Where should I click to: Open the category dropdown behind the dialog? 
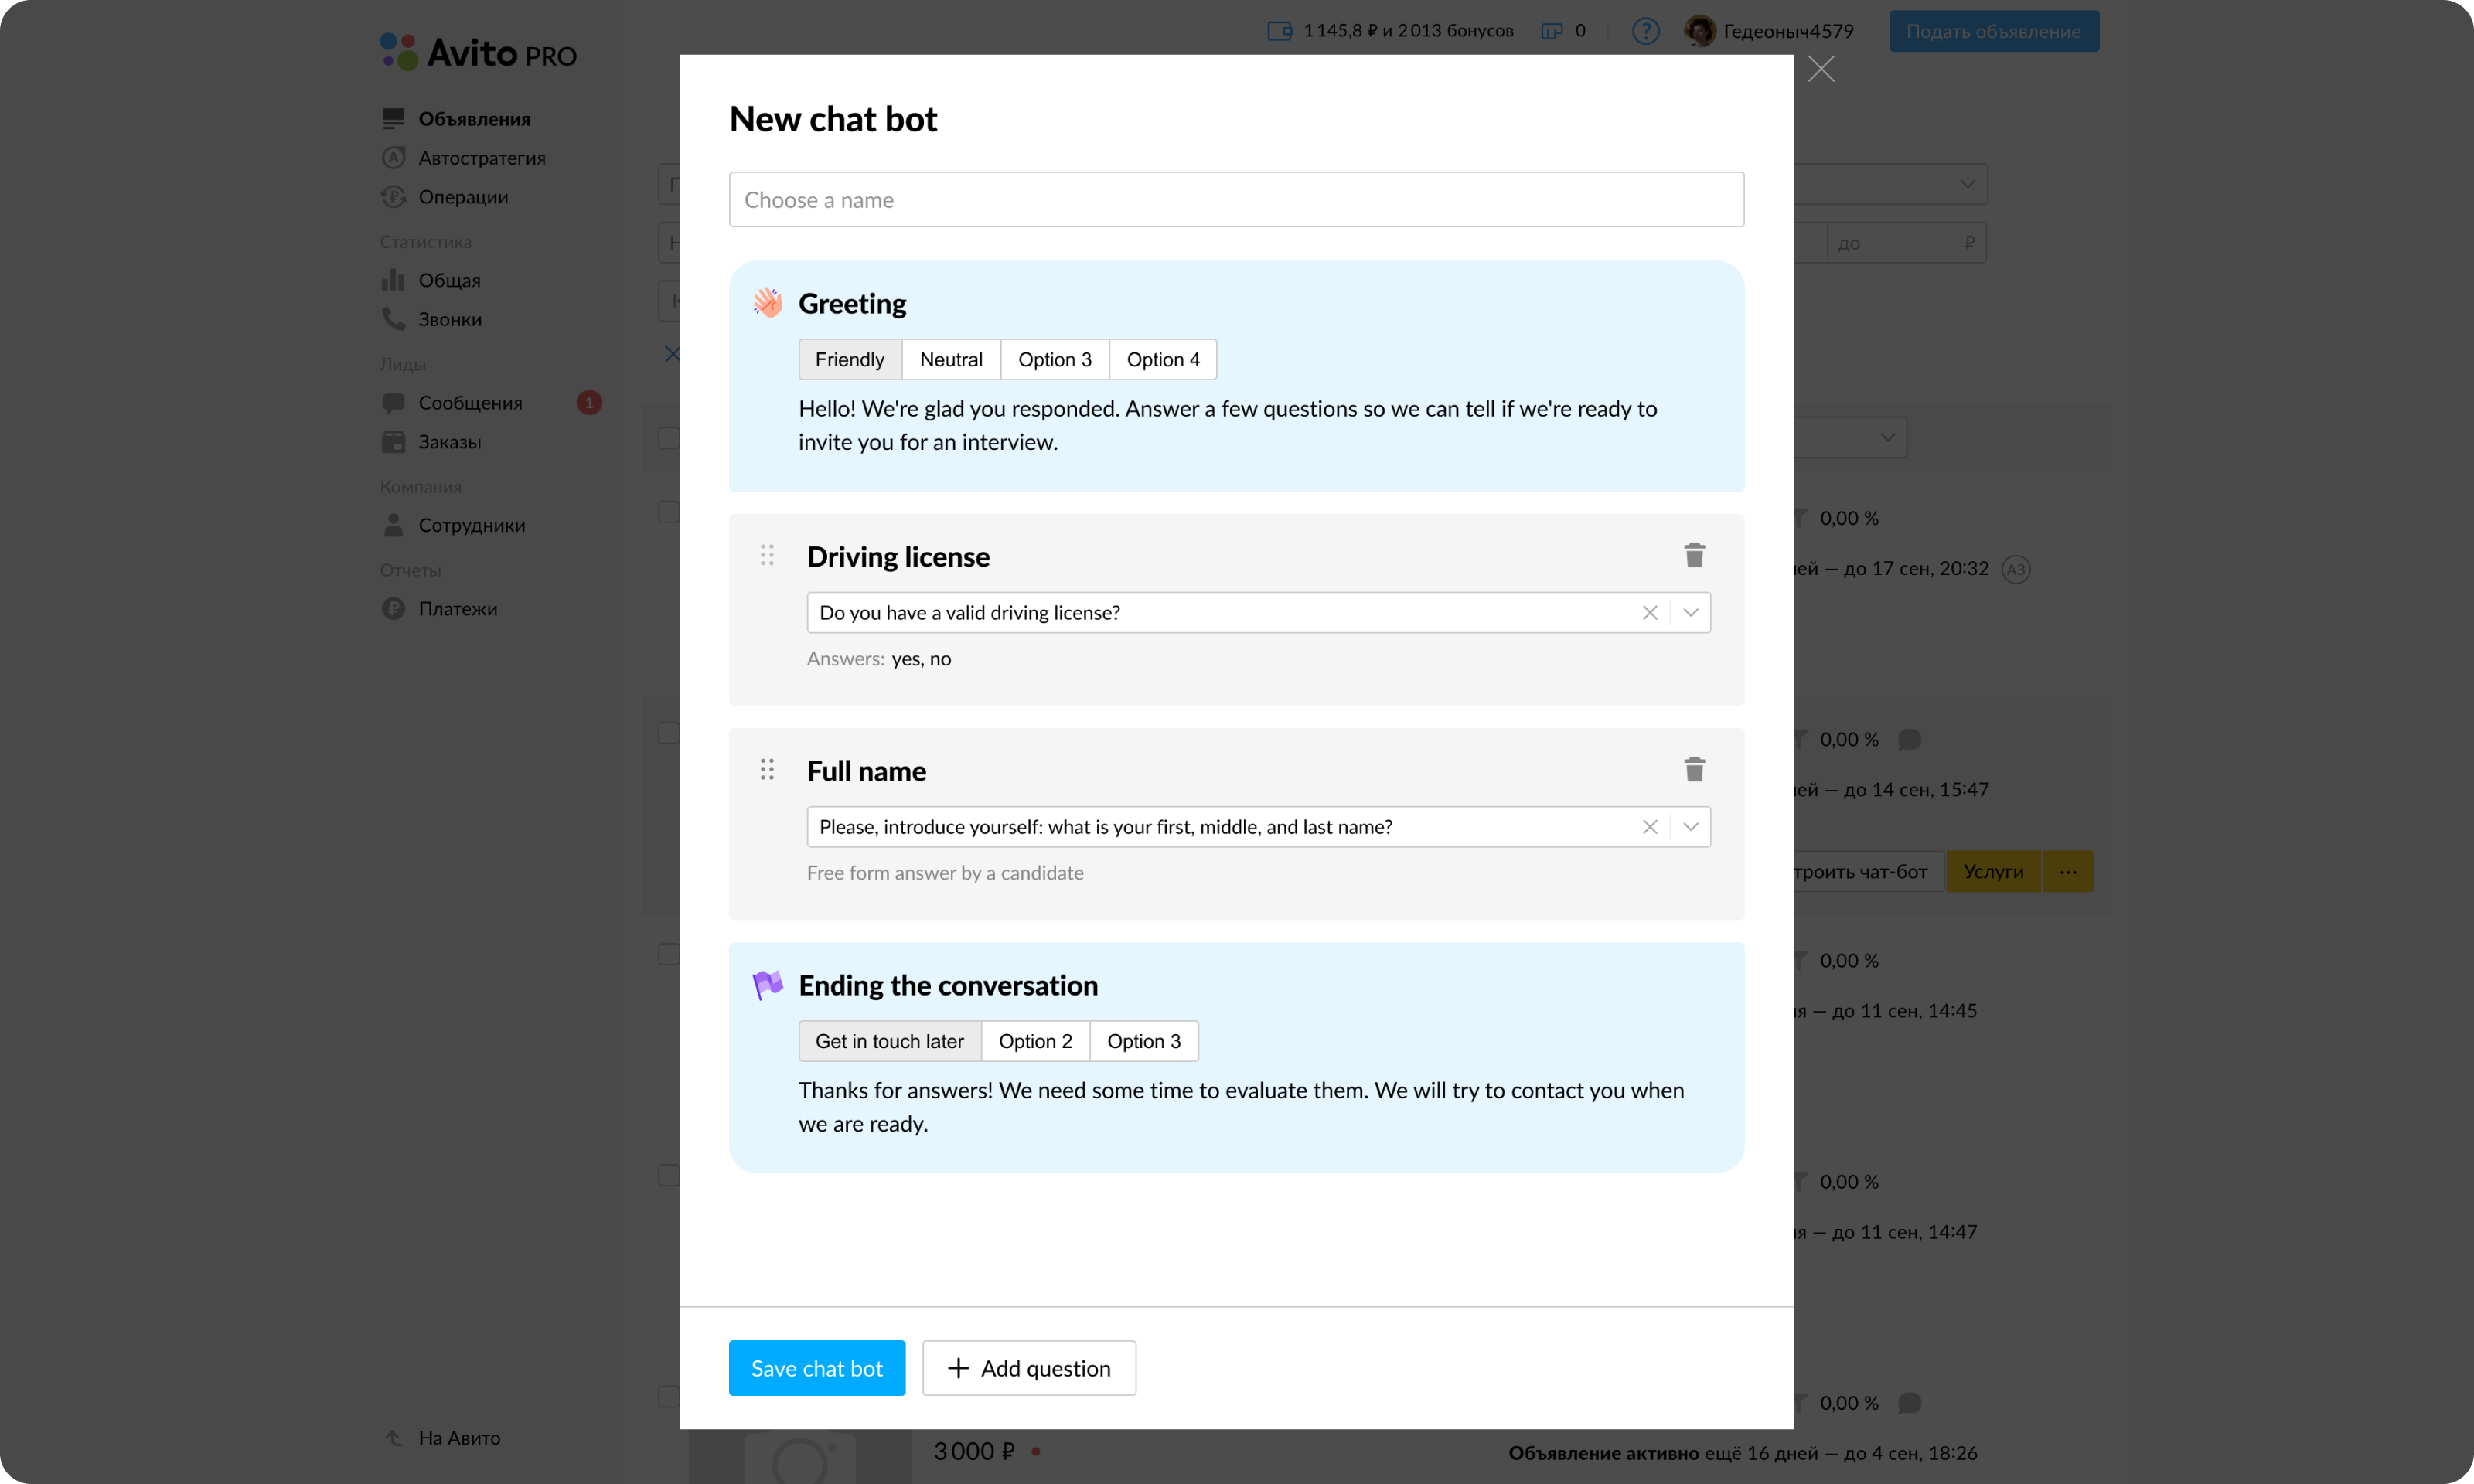click(1966, 184)
